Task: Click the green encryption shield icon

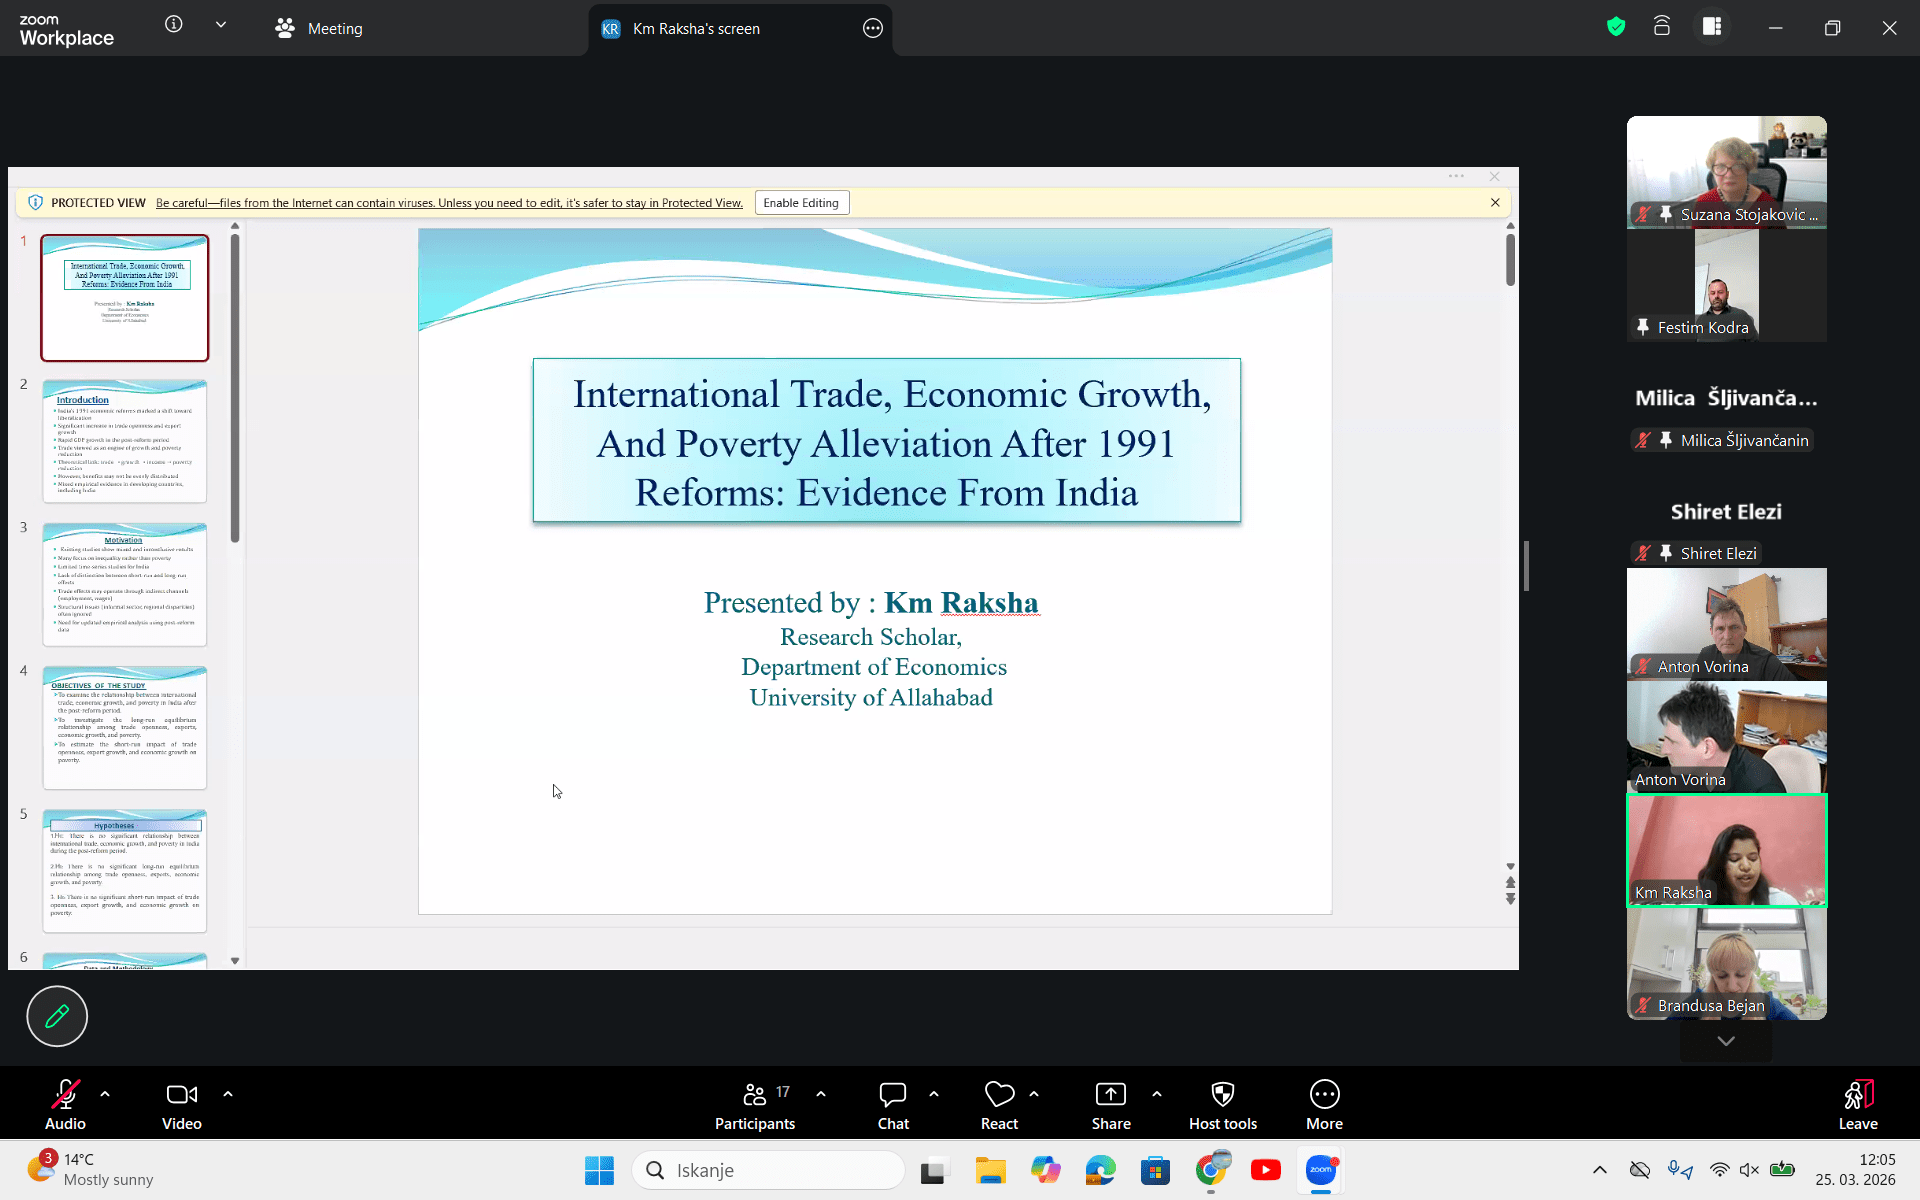Action: pyautogui.click(x=1616, y=27)
